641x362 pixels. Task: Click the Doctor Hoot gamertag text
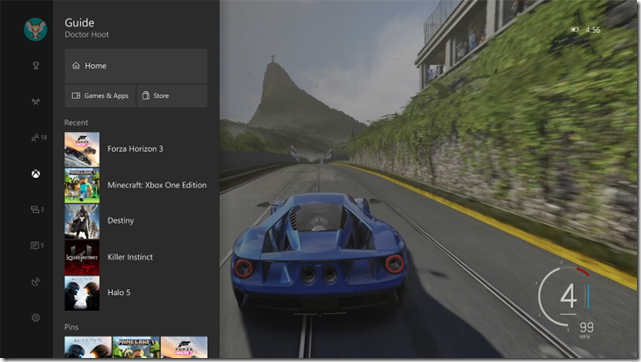87,35
